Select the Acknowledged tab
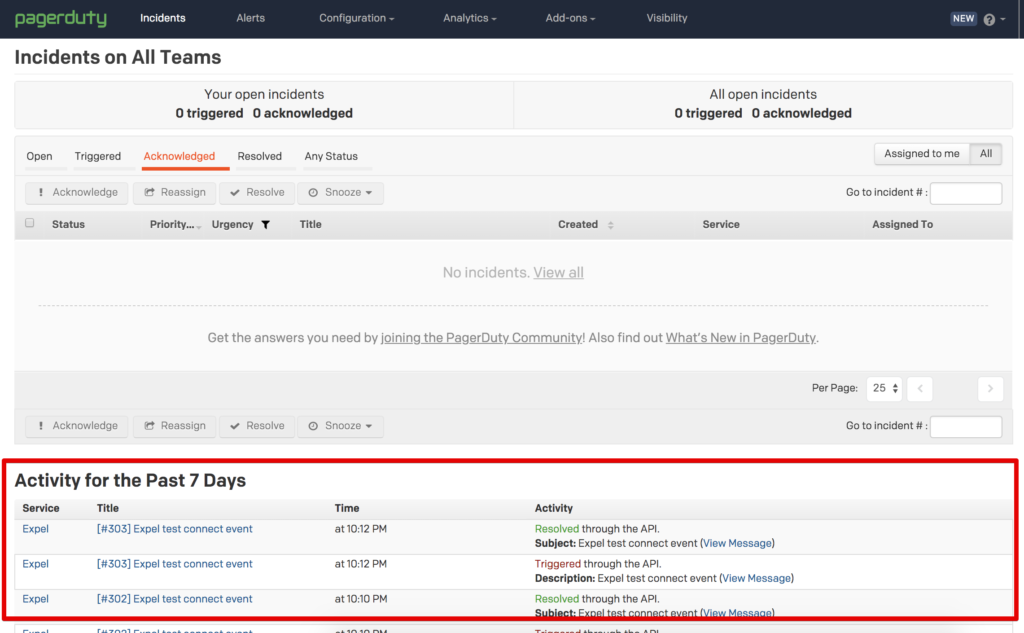The width and height of the screenshot is (1024, 633). pyautogui.click(x=179, y=156)
